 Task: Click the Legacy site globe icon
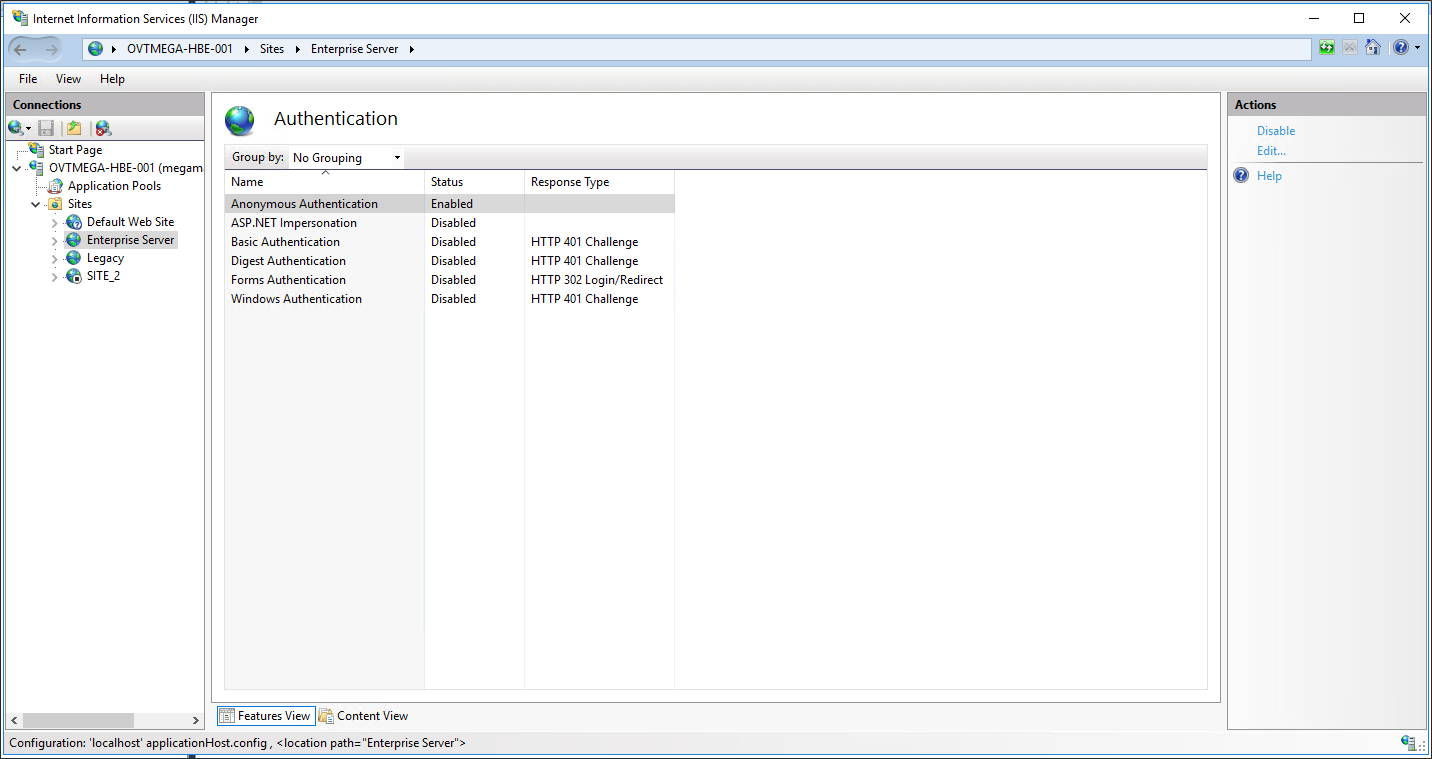coord(74,258)
